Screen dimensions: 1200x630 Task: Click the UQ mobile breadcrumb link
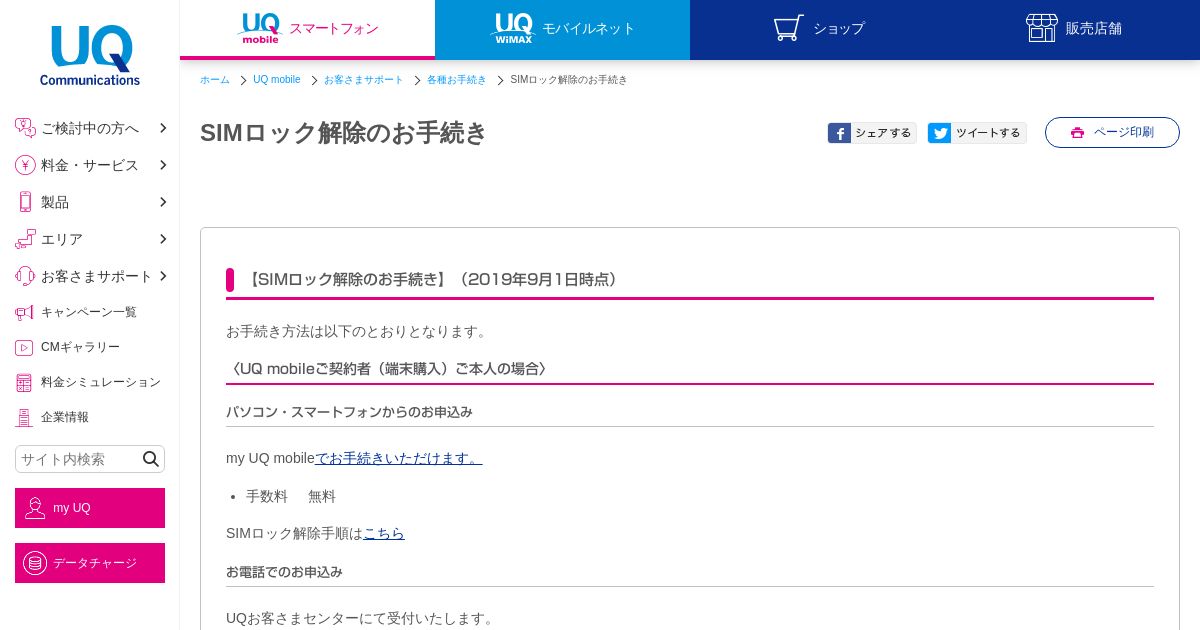(x=277, y=80)
